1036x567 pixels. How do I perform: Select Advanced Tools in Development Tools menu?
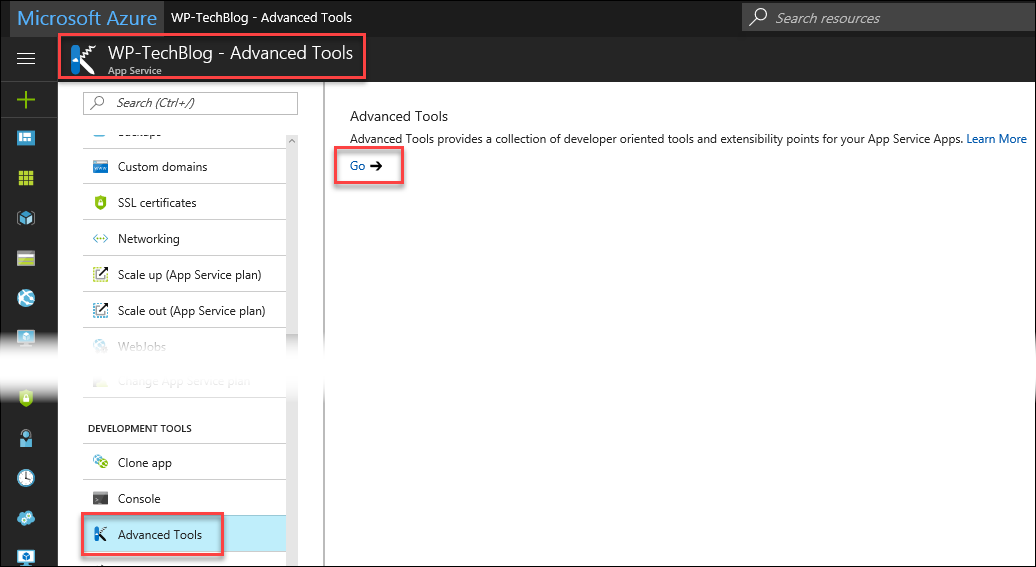(185, 534)
